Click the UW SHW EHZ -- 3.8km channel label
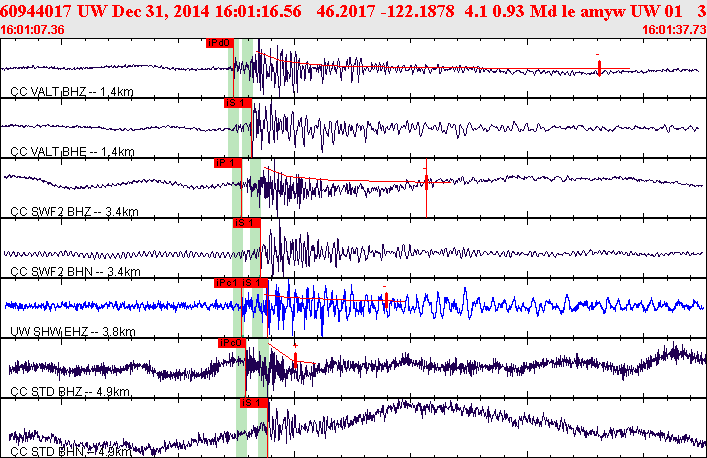Image resolution: width=707 pixels, height=458 pixels. [73, 332]
